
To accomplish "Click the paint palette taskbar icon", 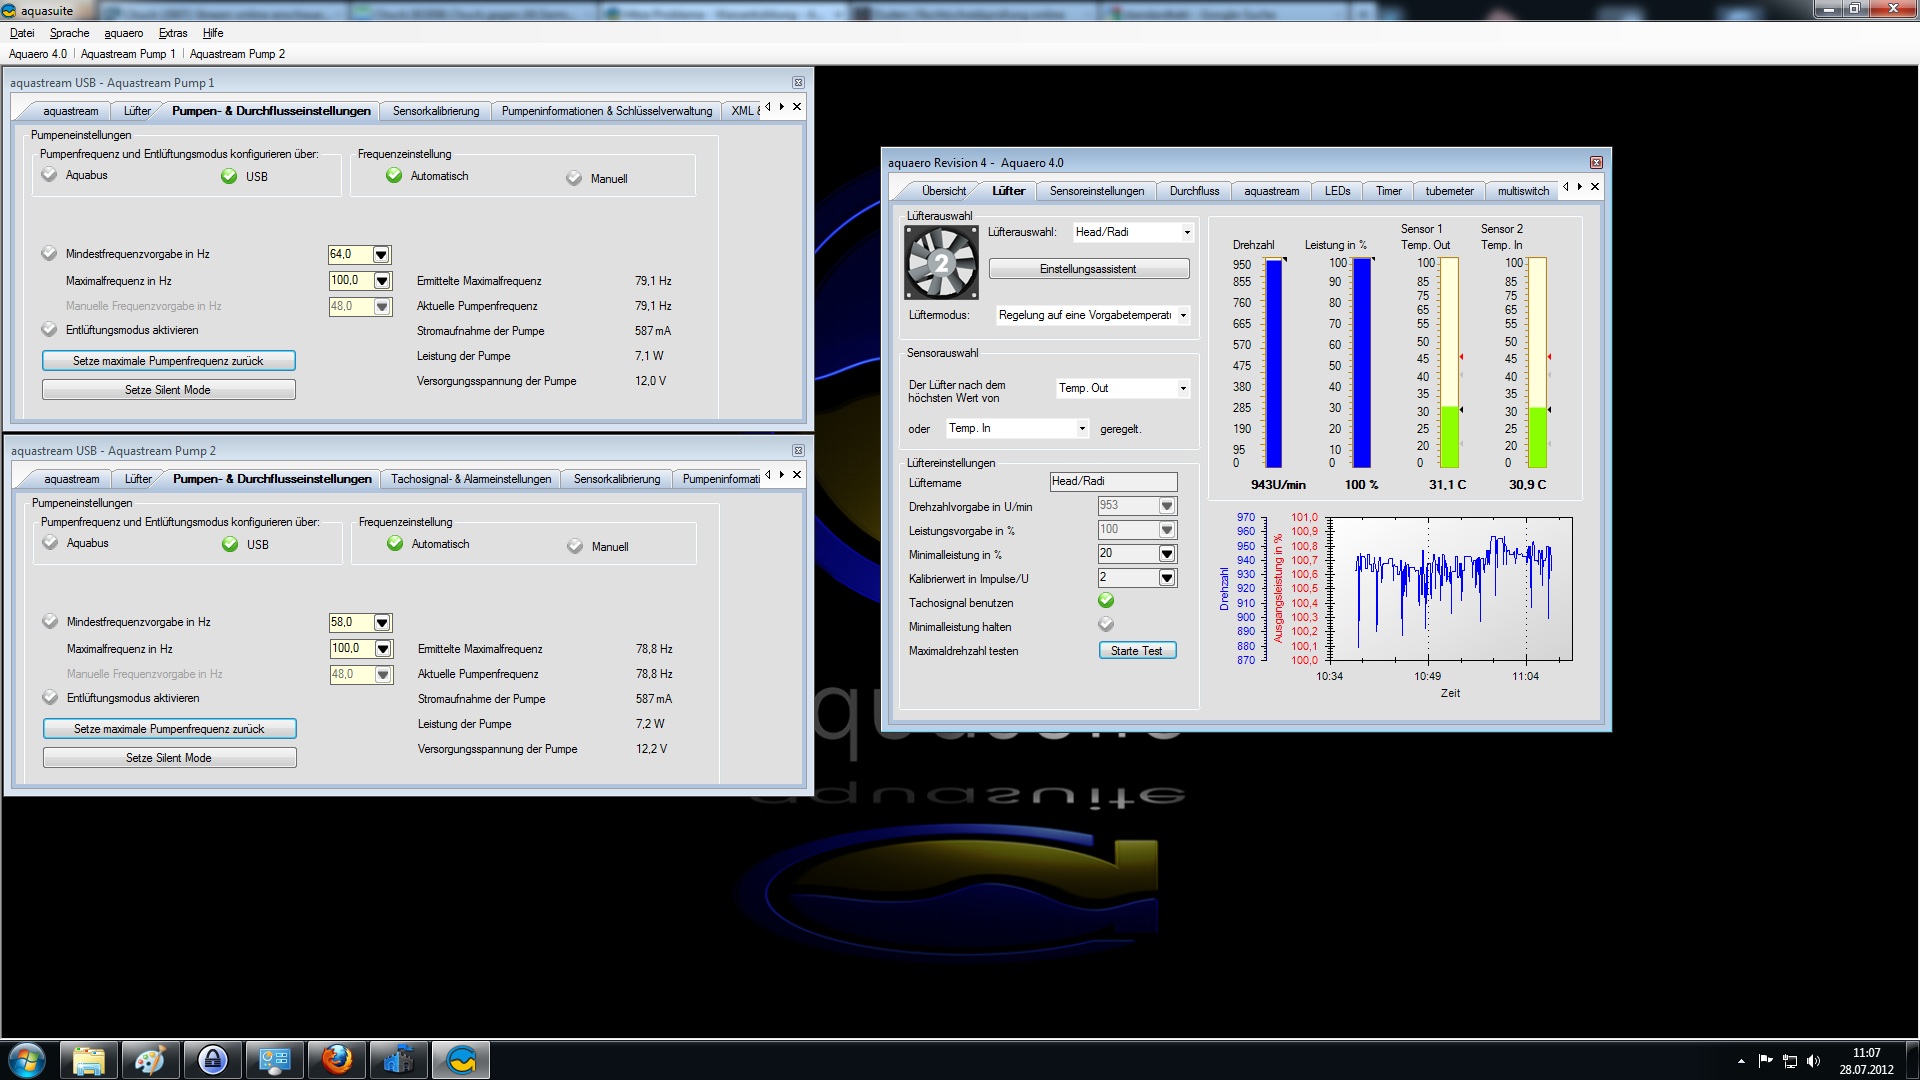I will [x=151, y=1059].
